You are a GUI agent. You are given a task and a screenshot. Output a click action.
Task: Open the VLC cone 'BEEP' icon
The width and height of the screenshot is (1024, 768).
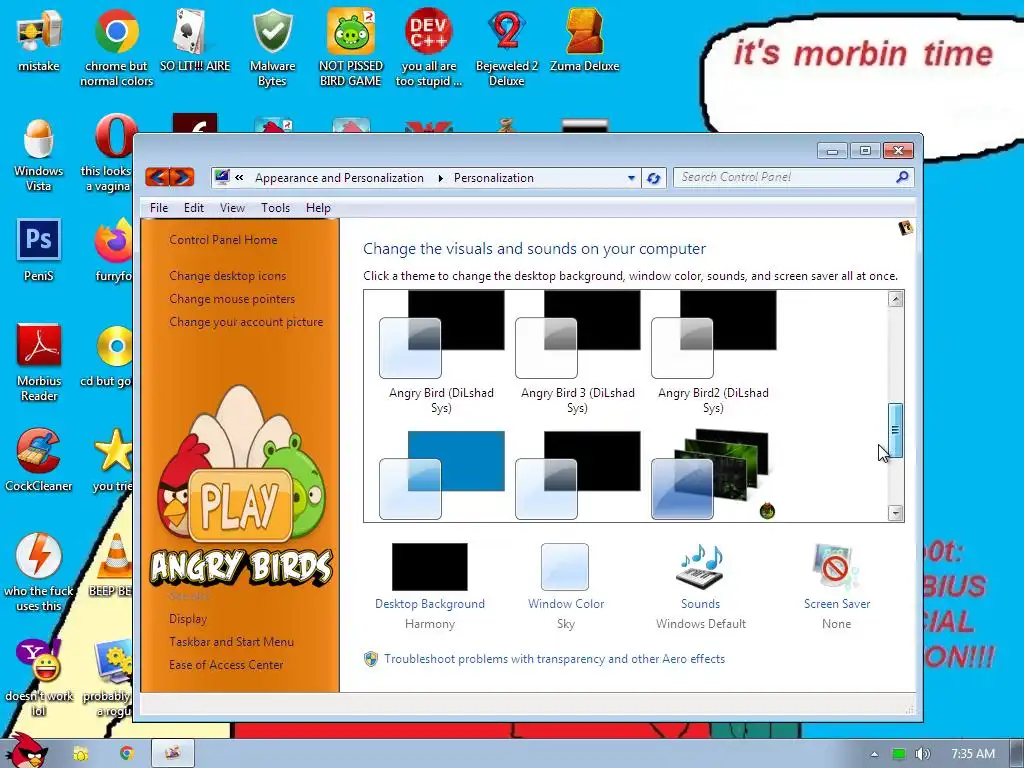pos(116,556)
